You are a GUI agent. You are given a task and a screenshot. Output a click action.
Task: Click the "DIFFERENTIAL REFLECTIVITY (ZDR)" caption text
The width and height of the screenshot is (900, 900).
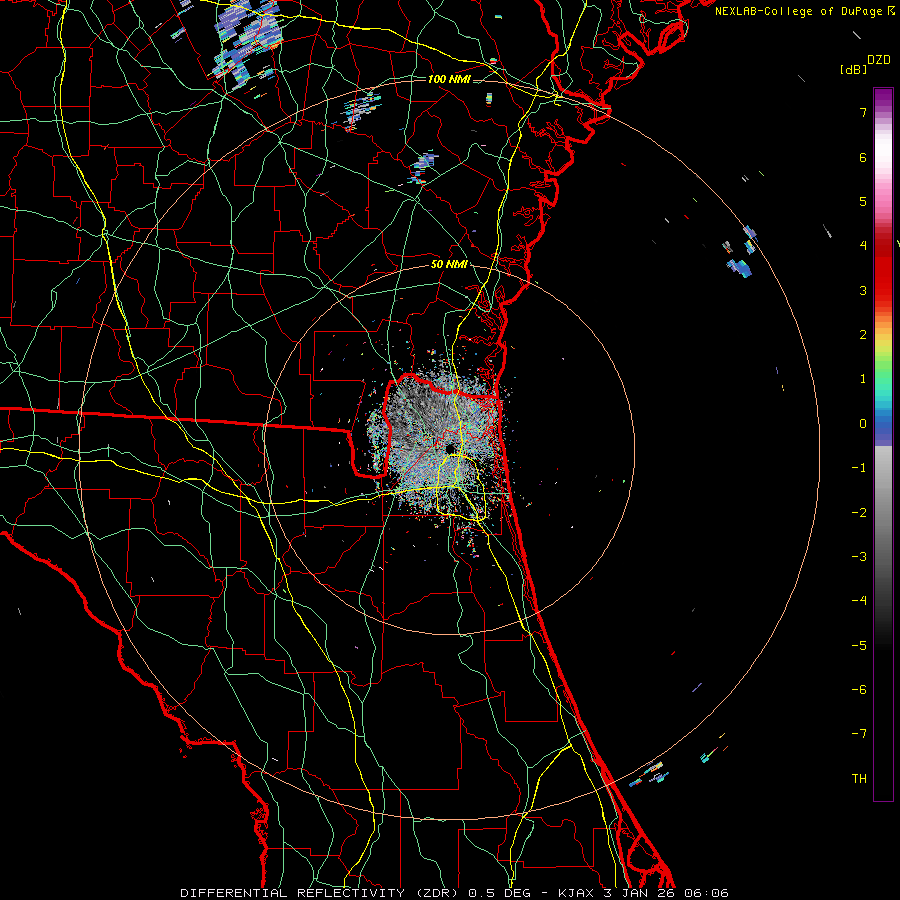coord(320,893)
